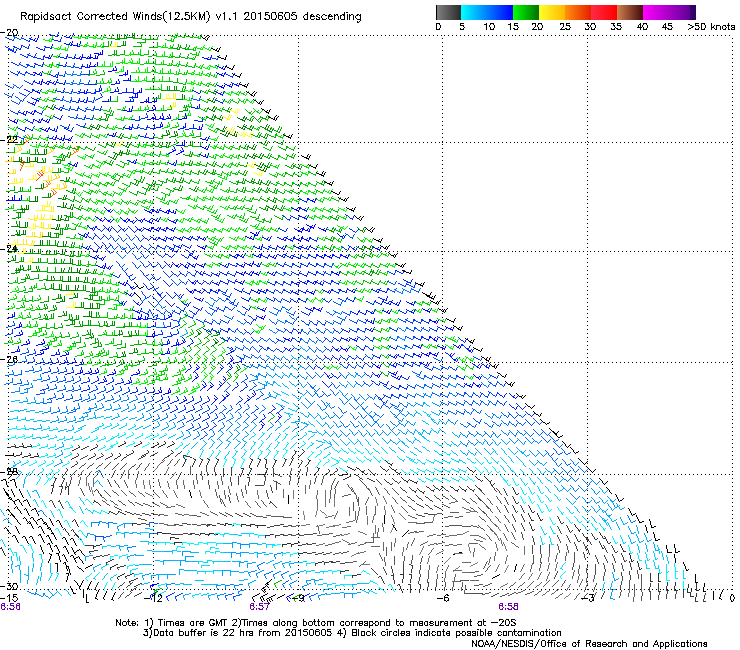740x650 pixels.
Task: Click the yellow 20-25 knots legend swatch
Action: click(552, 12)
